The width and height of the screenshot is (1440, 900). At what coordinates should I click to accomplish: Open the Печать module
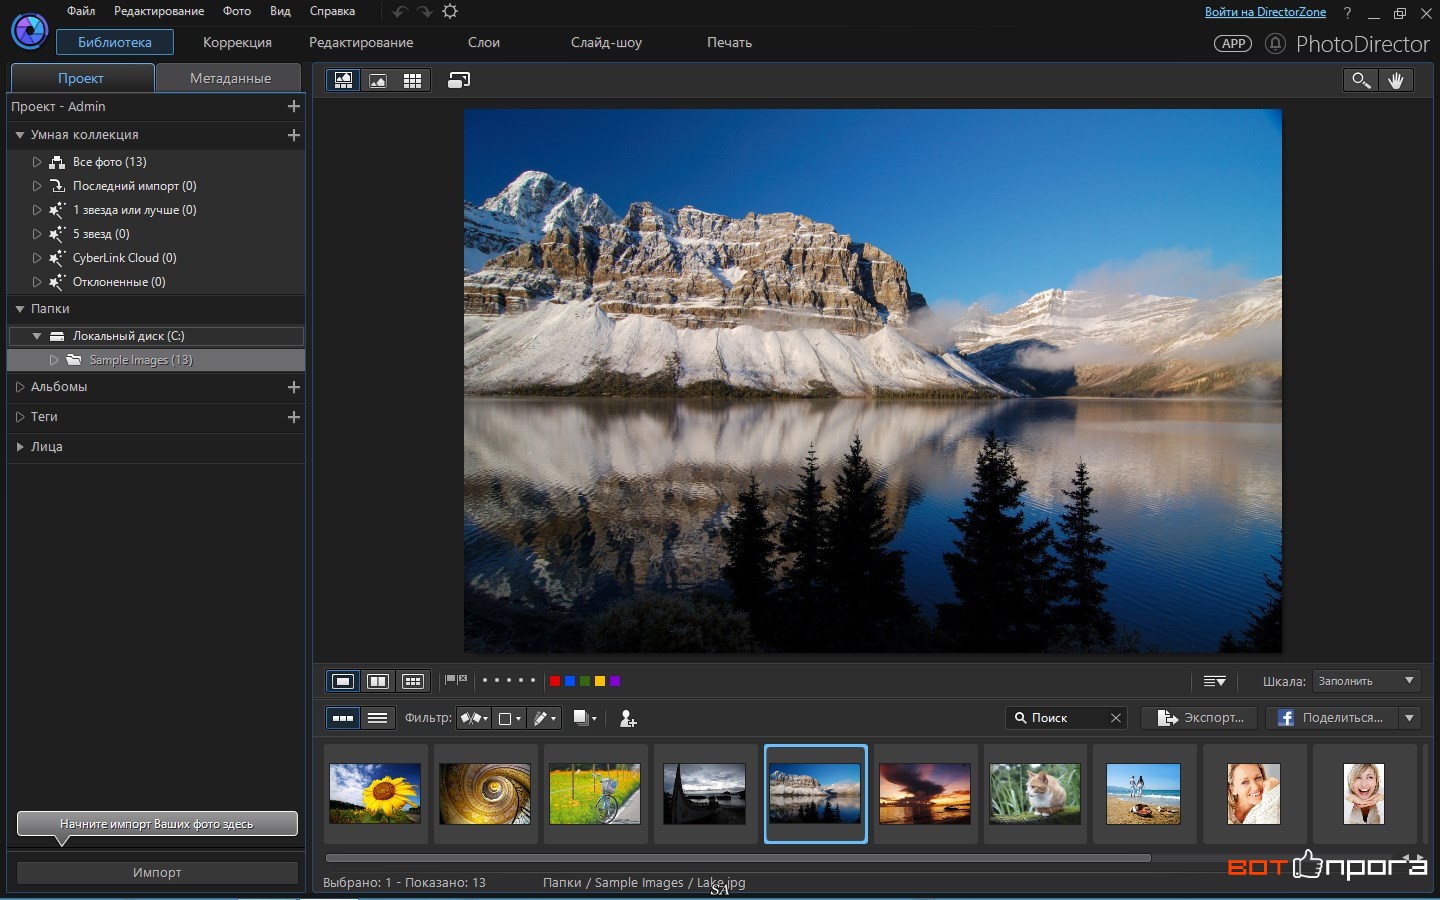[x=729, y=42]
